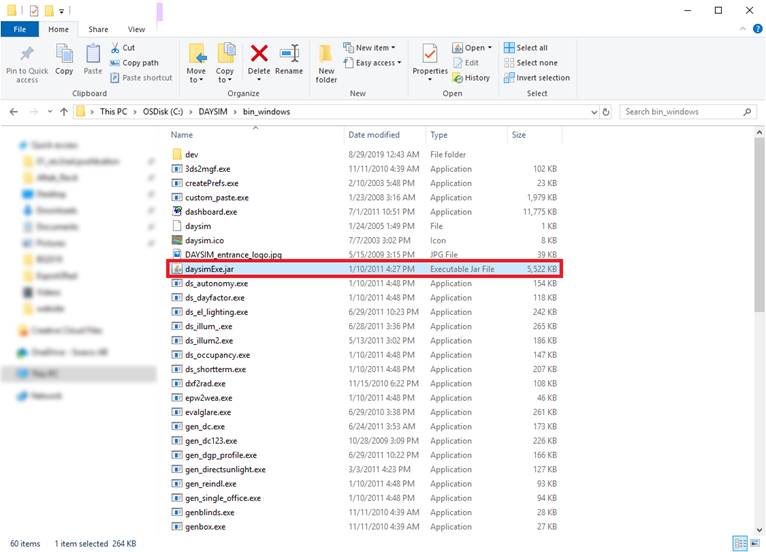Switch to details view layout icon

(x=740, y=543)
